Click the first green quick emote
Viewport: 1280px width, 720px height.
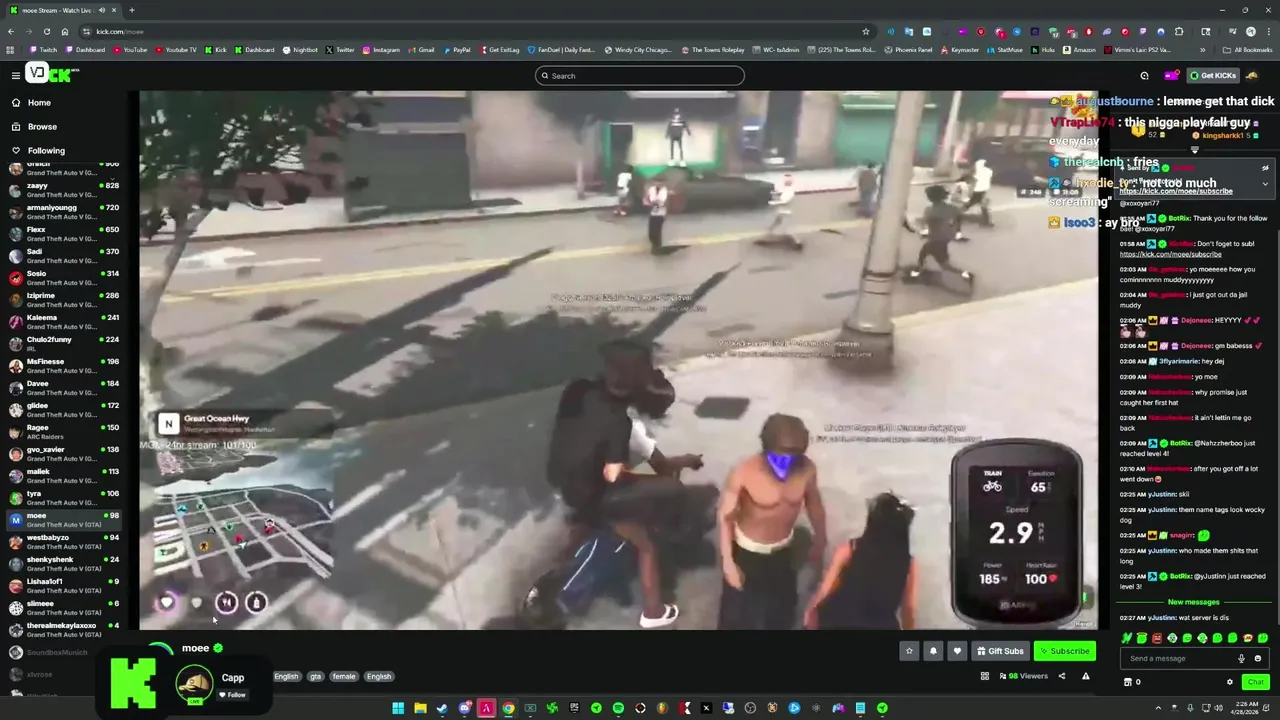point(1127,638)
